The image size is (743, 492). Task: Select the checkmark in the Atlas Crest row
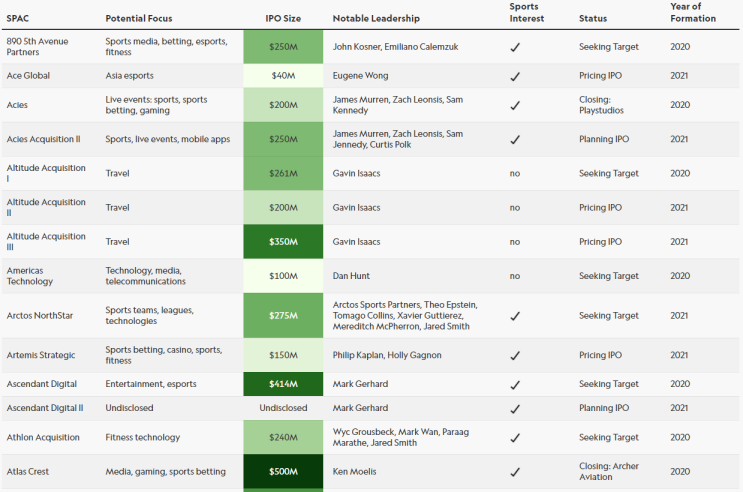point(515,472)
